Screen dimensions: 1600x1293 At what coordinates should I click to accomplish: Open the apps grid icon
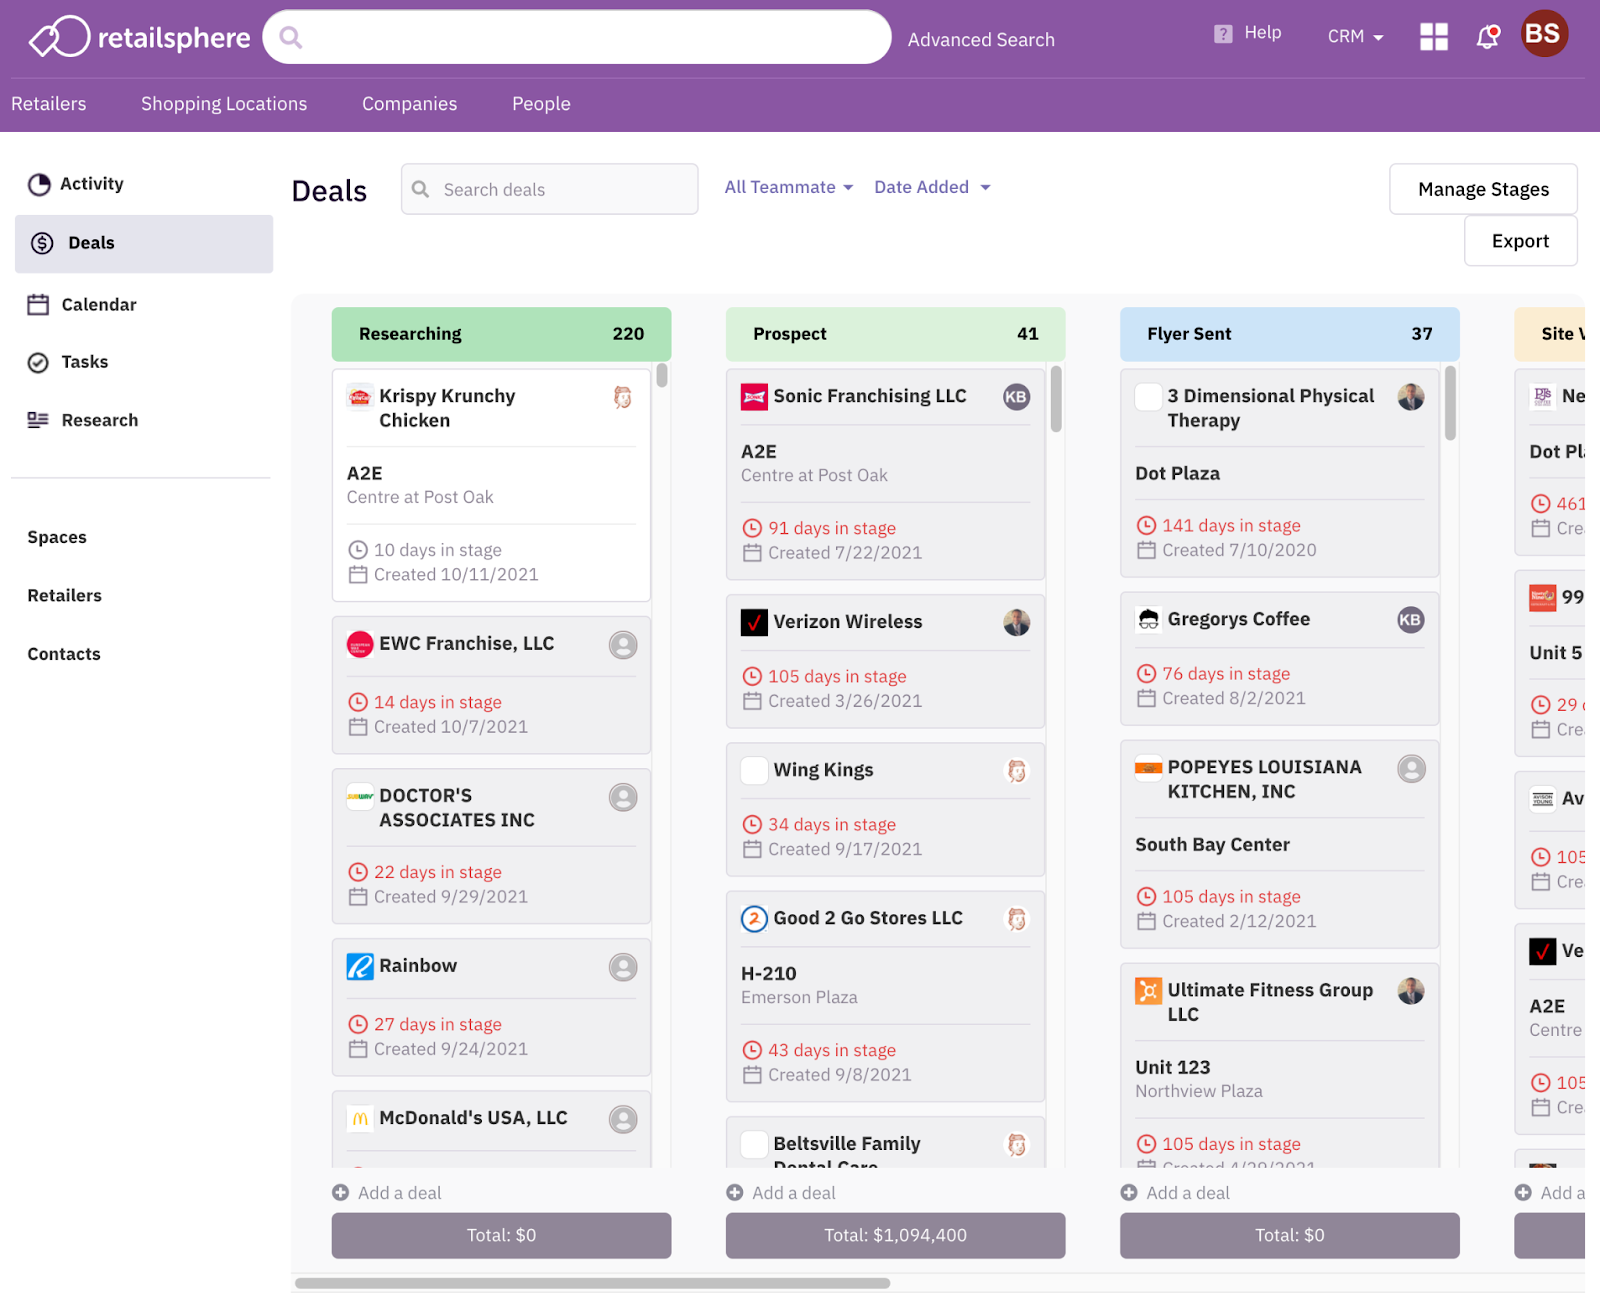[1434, 37]
